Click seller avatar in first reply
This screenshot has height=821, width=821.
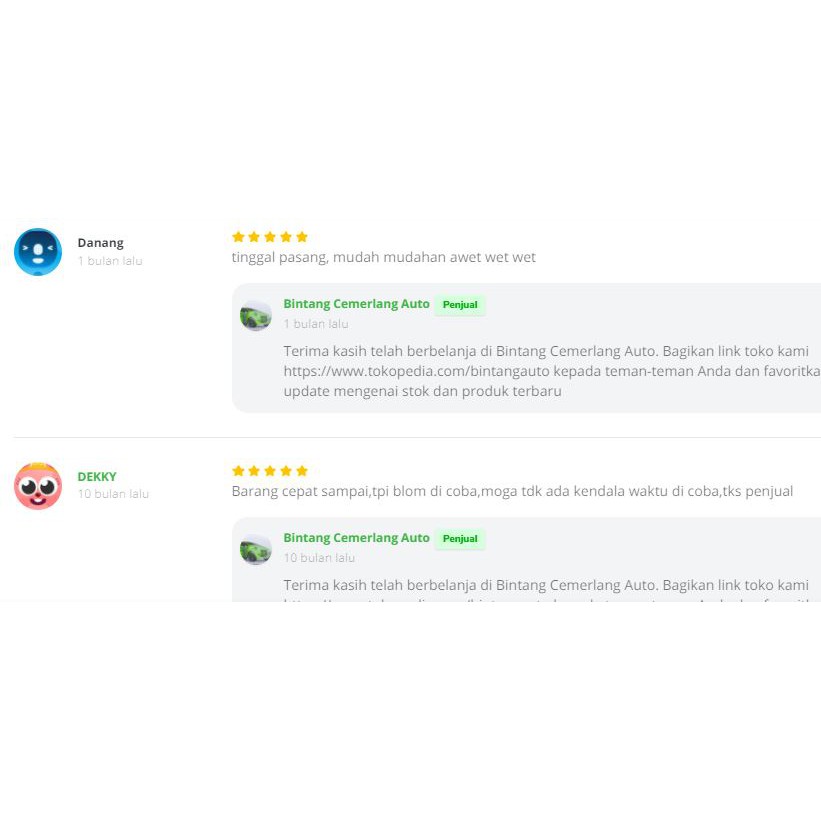coord(256,316)
